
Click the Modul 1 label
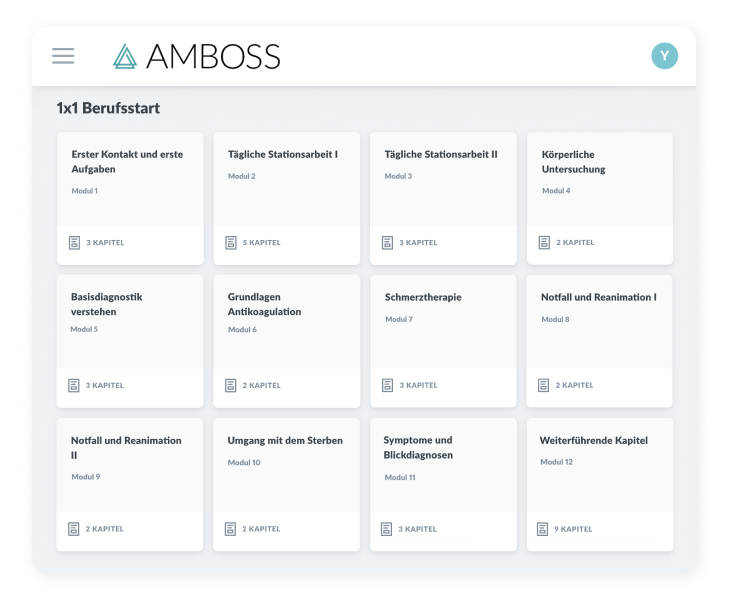click(x=85, y=191)
